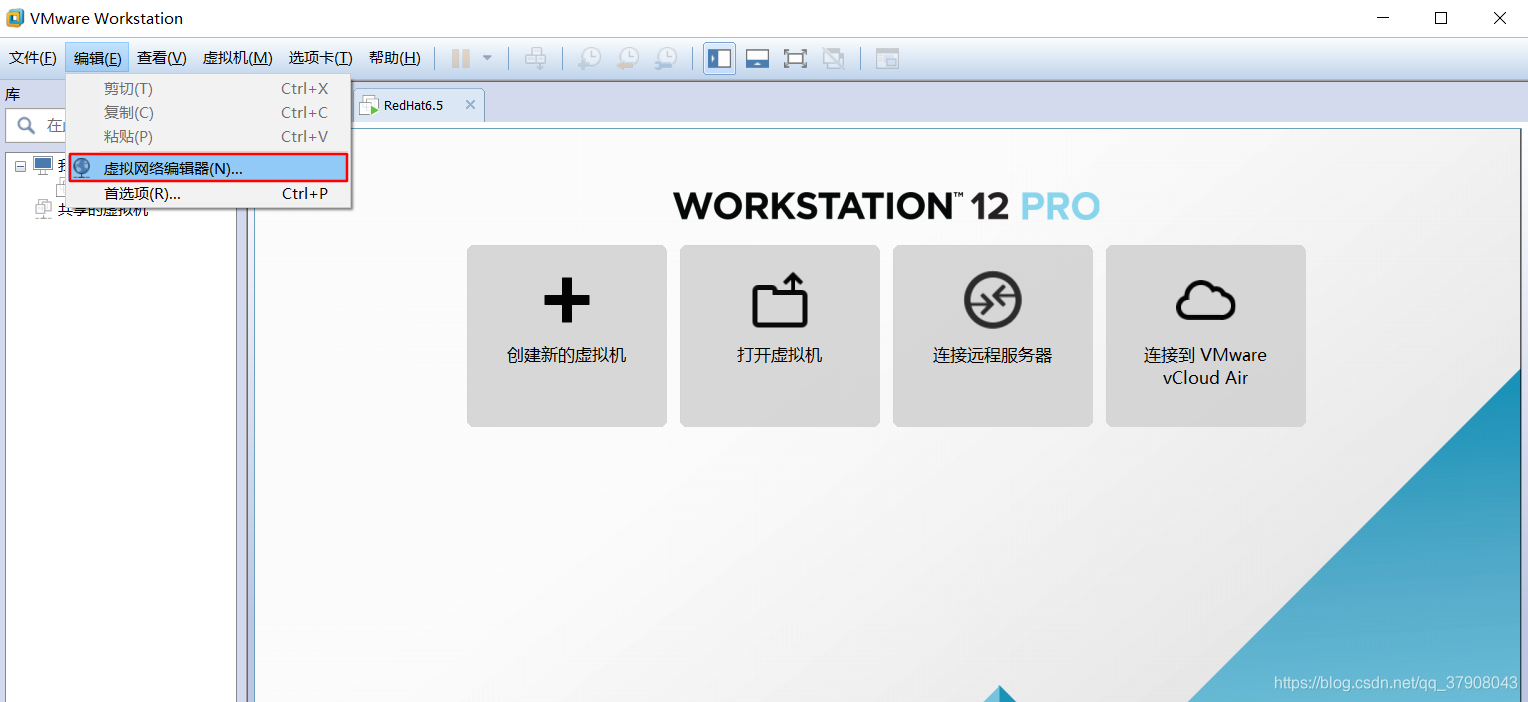The width and height of the screenshot is (1528, 702).
Task: Open the 虚拟机(M) menu
Action: (237, 58)
